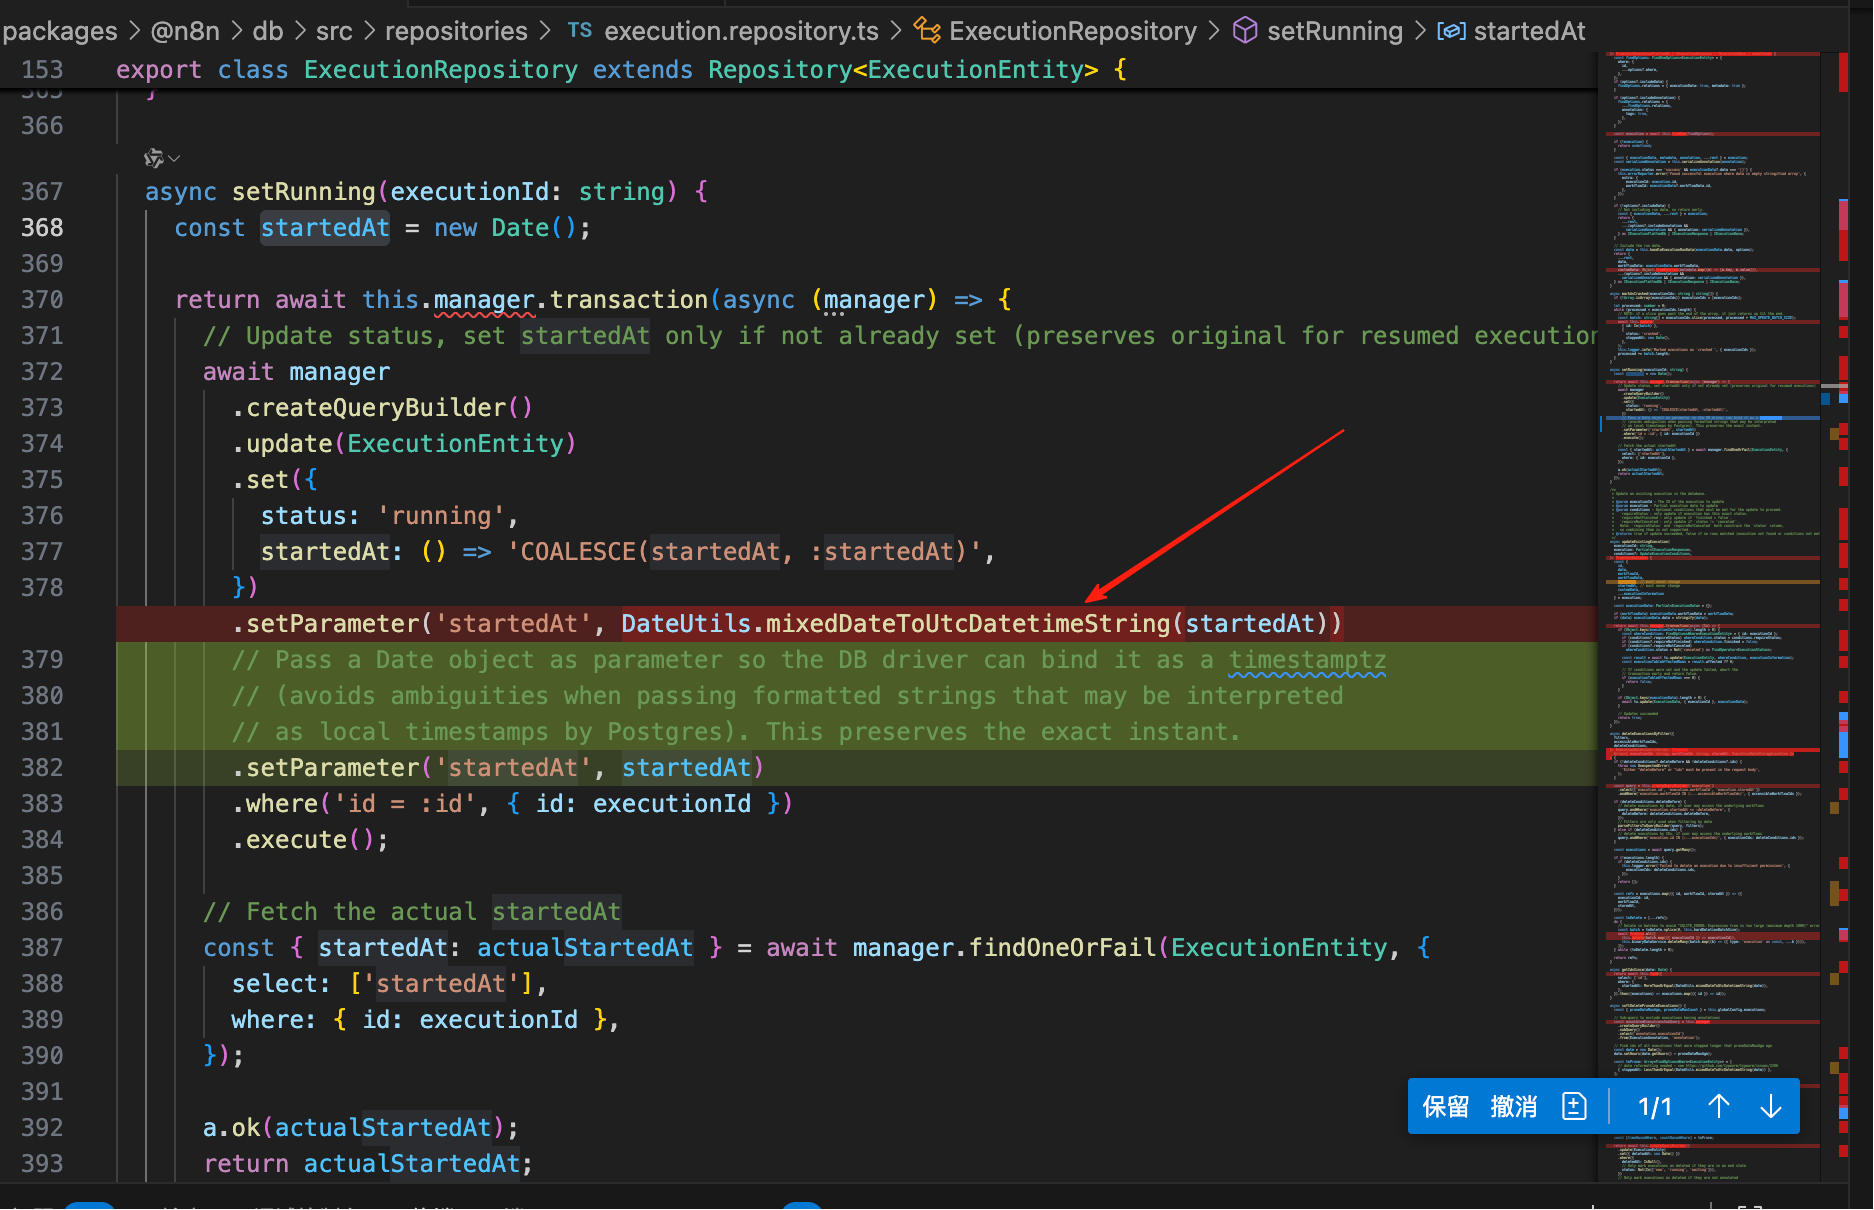Select the 'src' breadcrumb item

click(x=334, y=31)
